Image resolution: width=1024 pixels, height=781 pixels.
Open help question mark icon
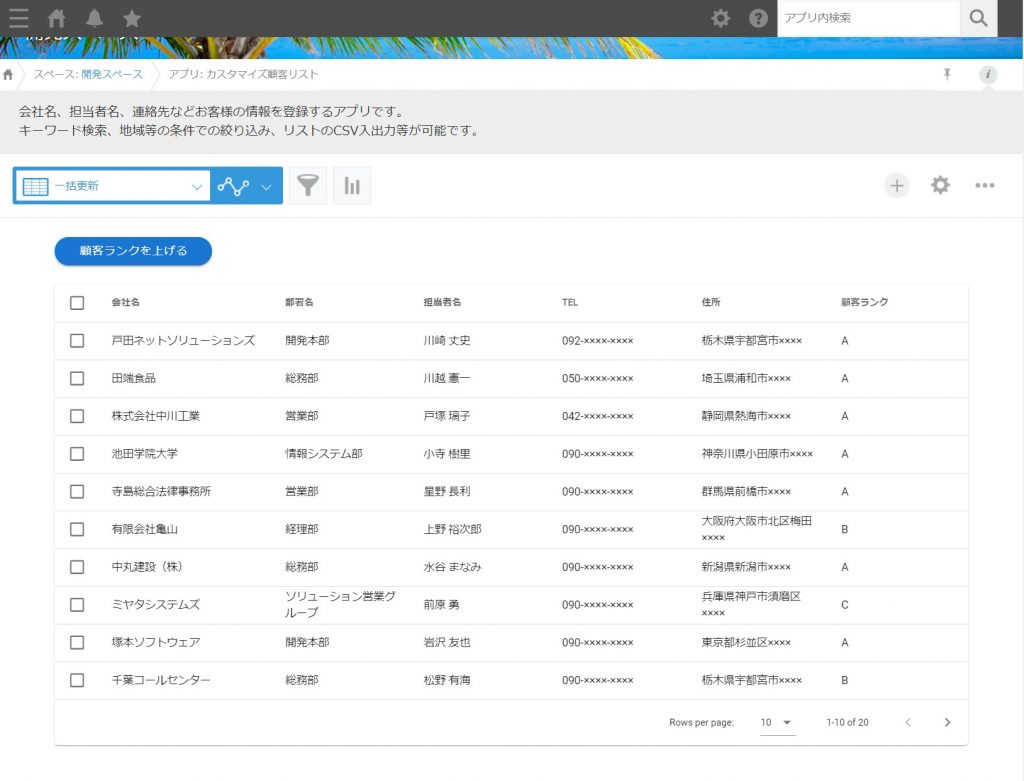758,18
